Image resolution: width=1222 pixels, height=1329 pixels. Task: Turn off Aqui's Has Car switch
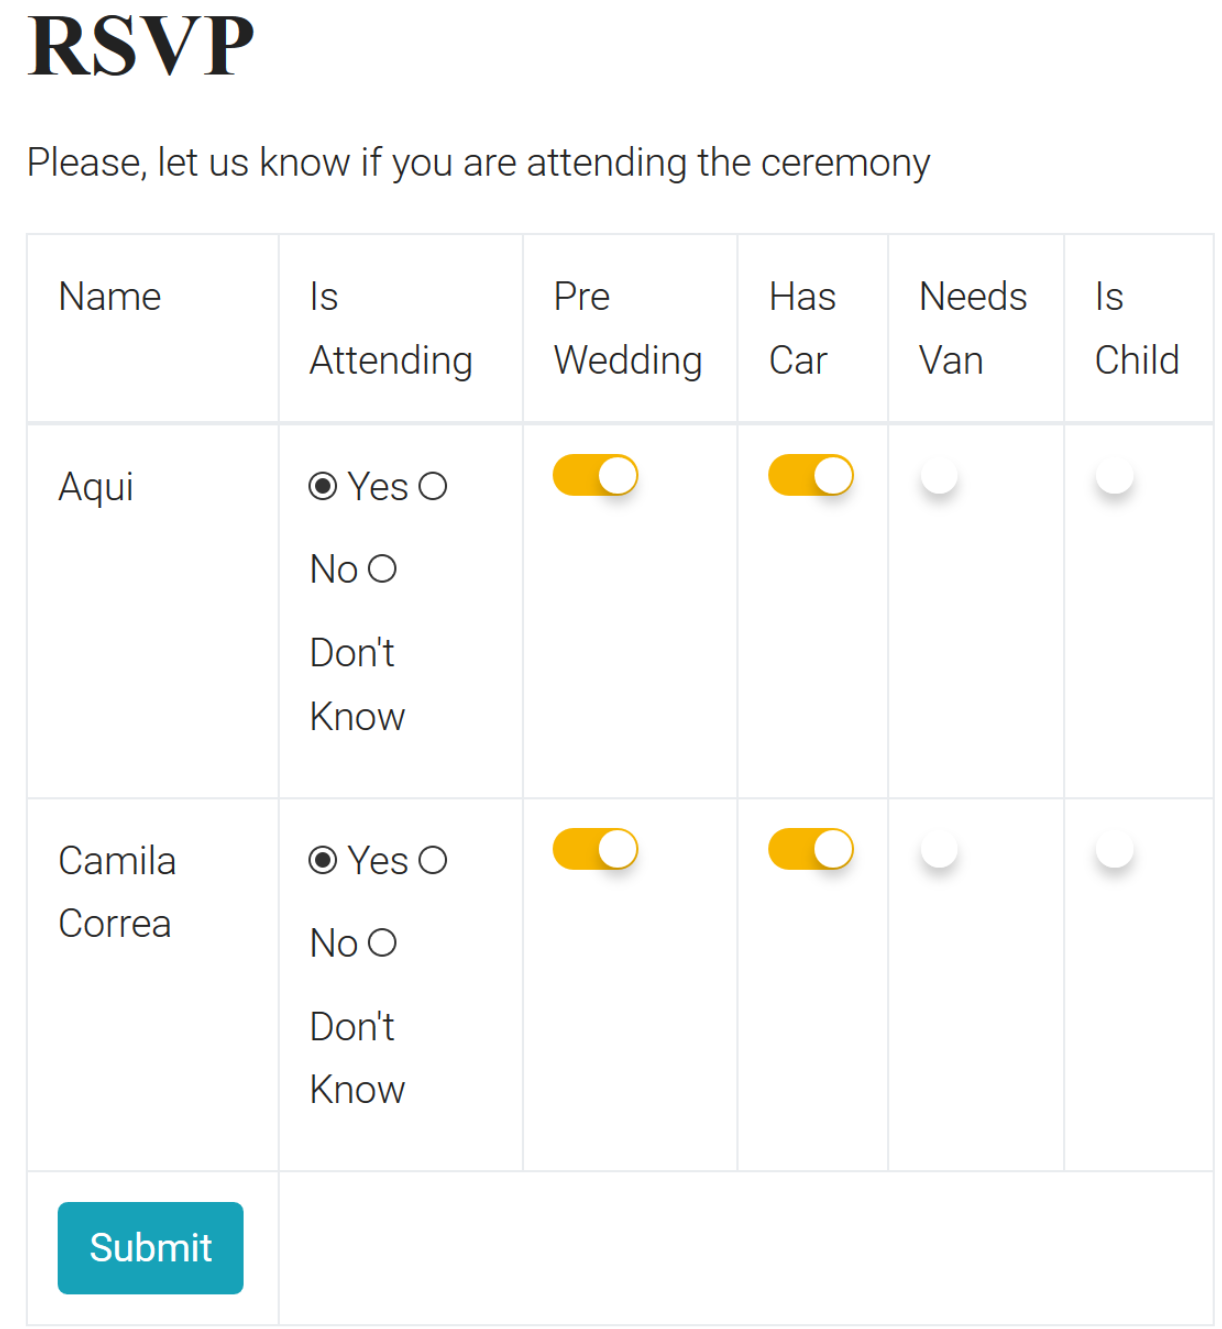tap(811, 475)
